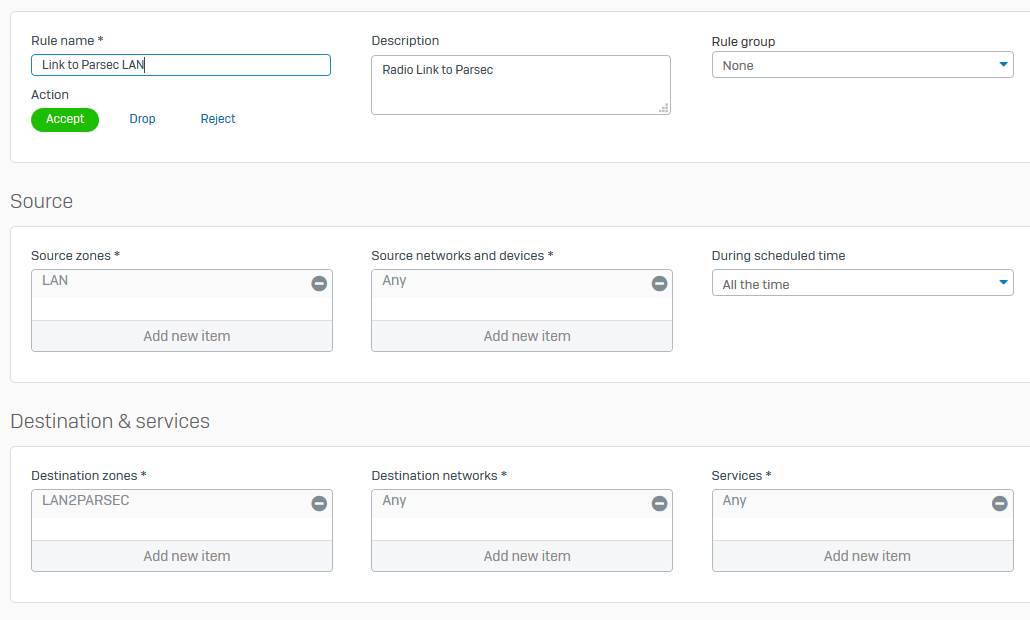
Task: Remove Any from Destination networks
Action: 659,504
